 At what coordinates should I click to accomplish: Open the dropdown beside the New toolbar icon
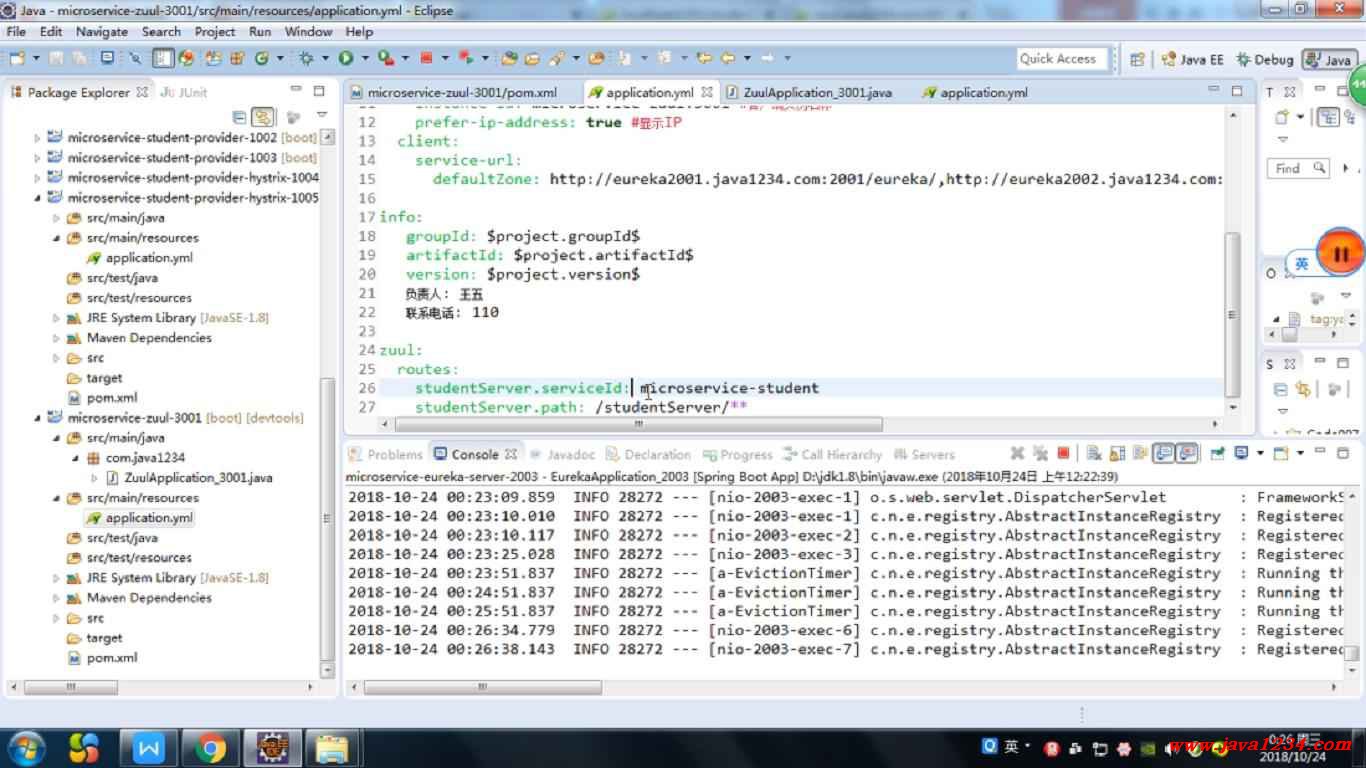pyautogui.click(x=36, y=58)
